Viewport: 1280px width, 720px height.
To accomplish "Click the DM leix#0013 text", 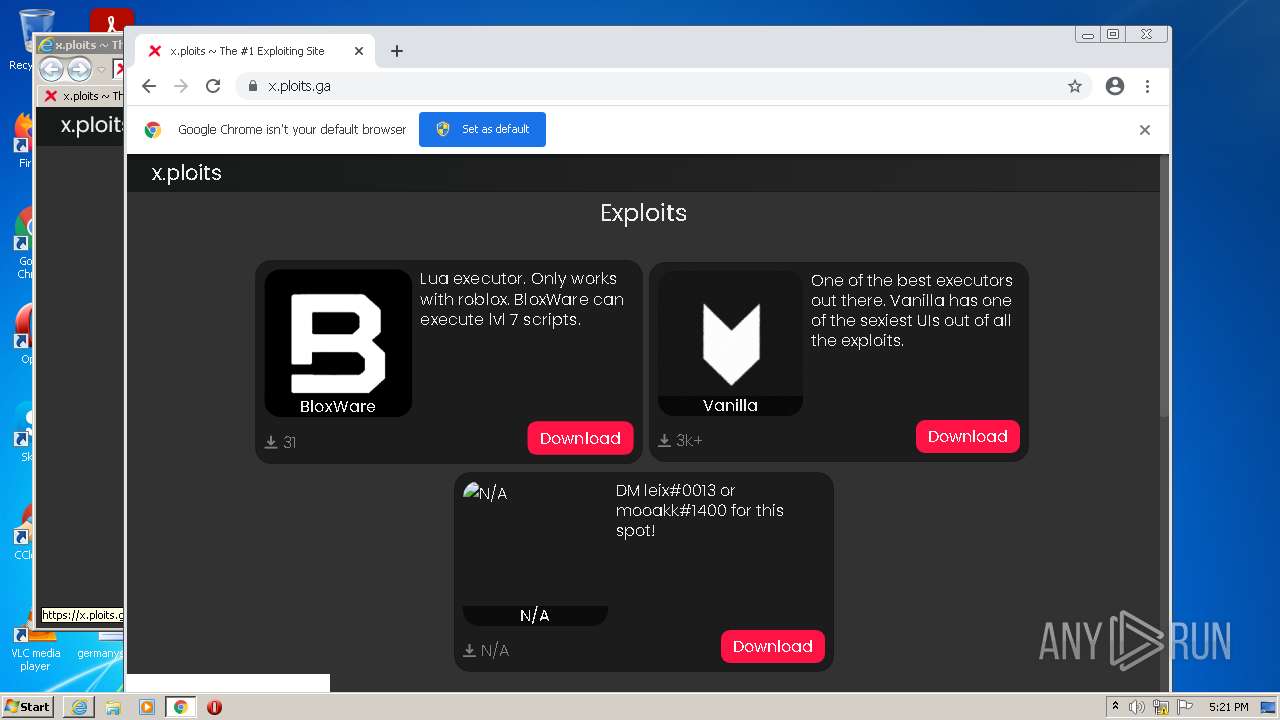I will click(699, 510).
